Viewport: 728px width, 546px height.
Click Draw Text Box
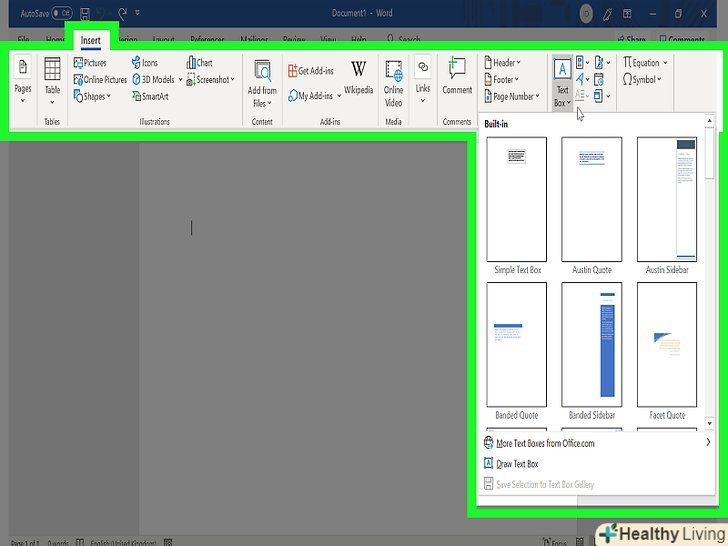597,463
